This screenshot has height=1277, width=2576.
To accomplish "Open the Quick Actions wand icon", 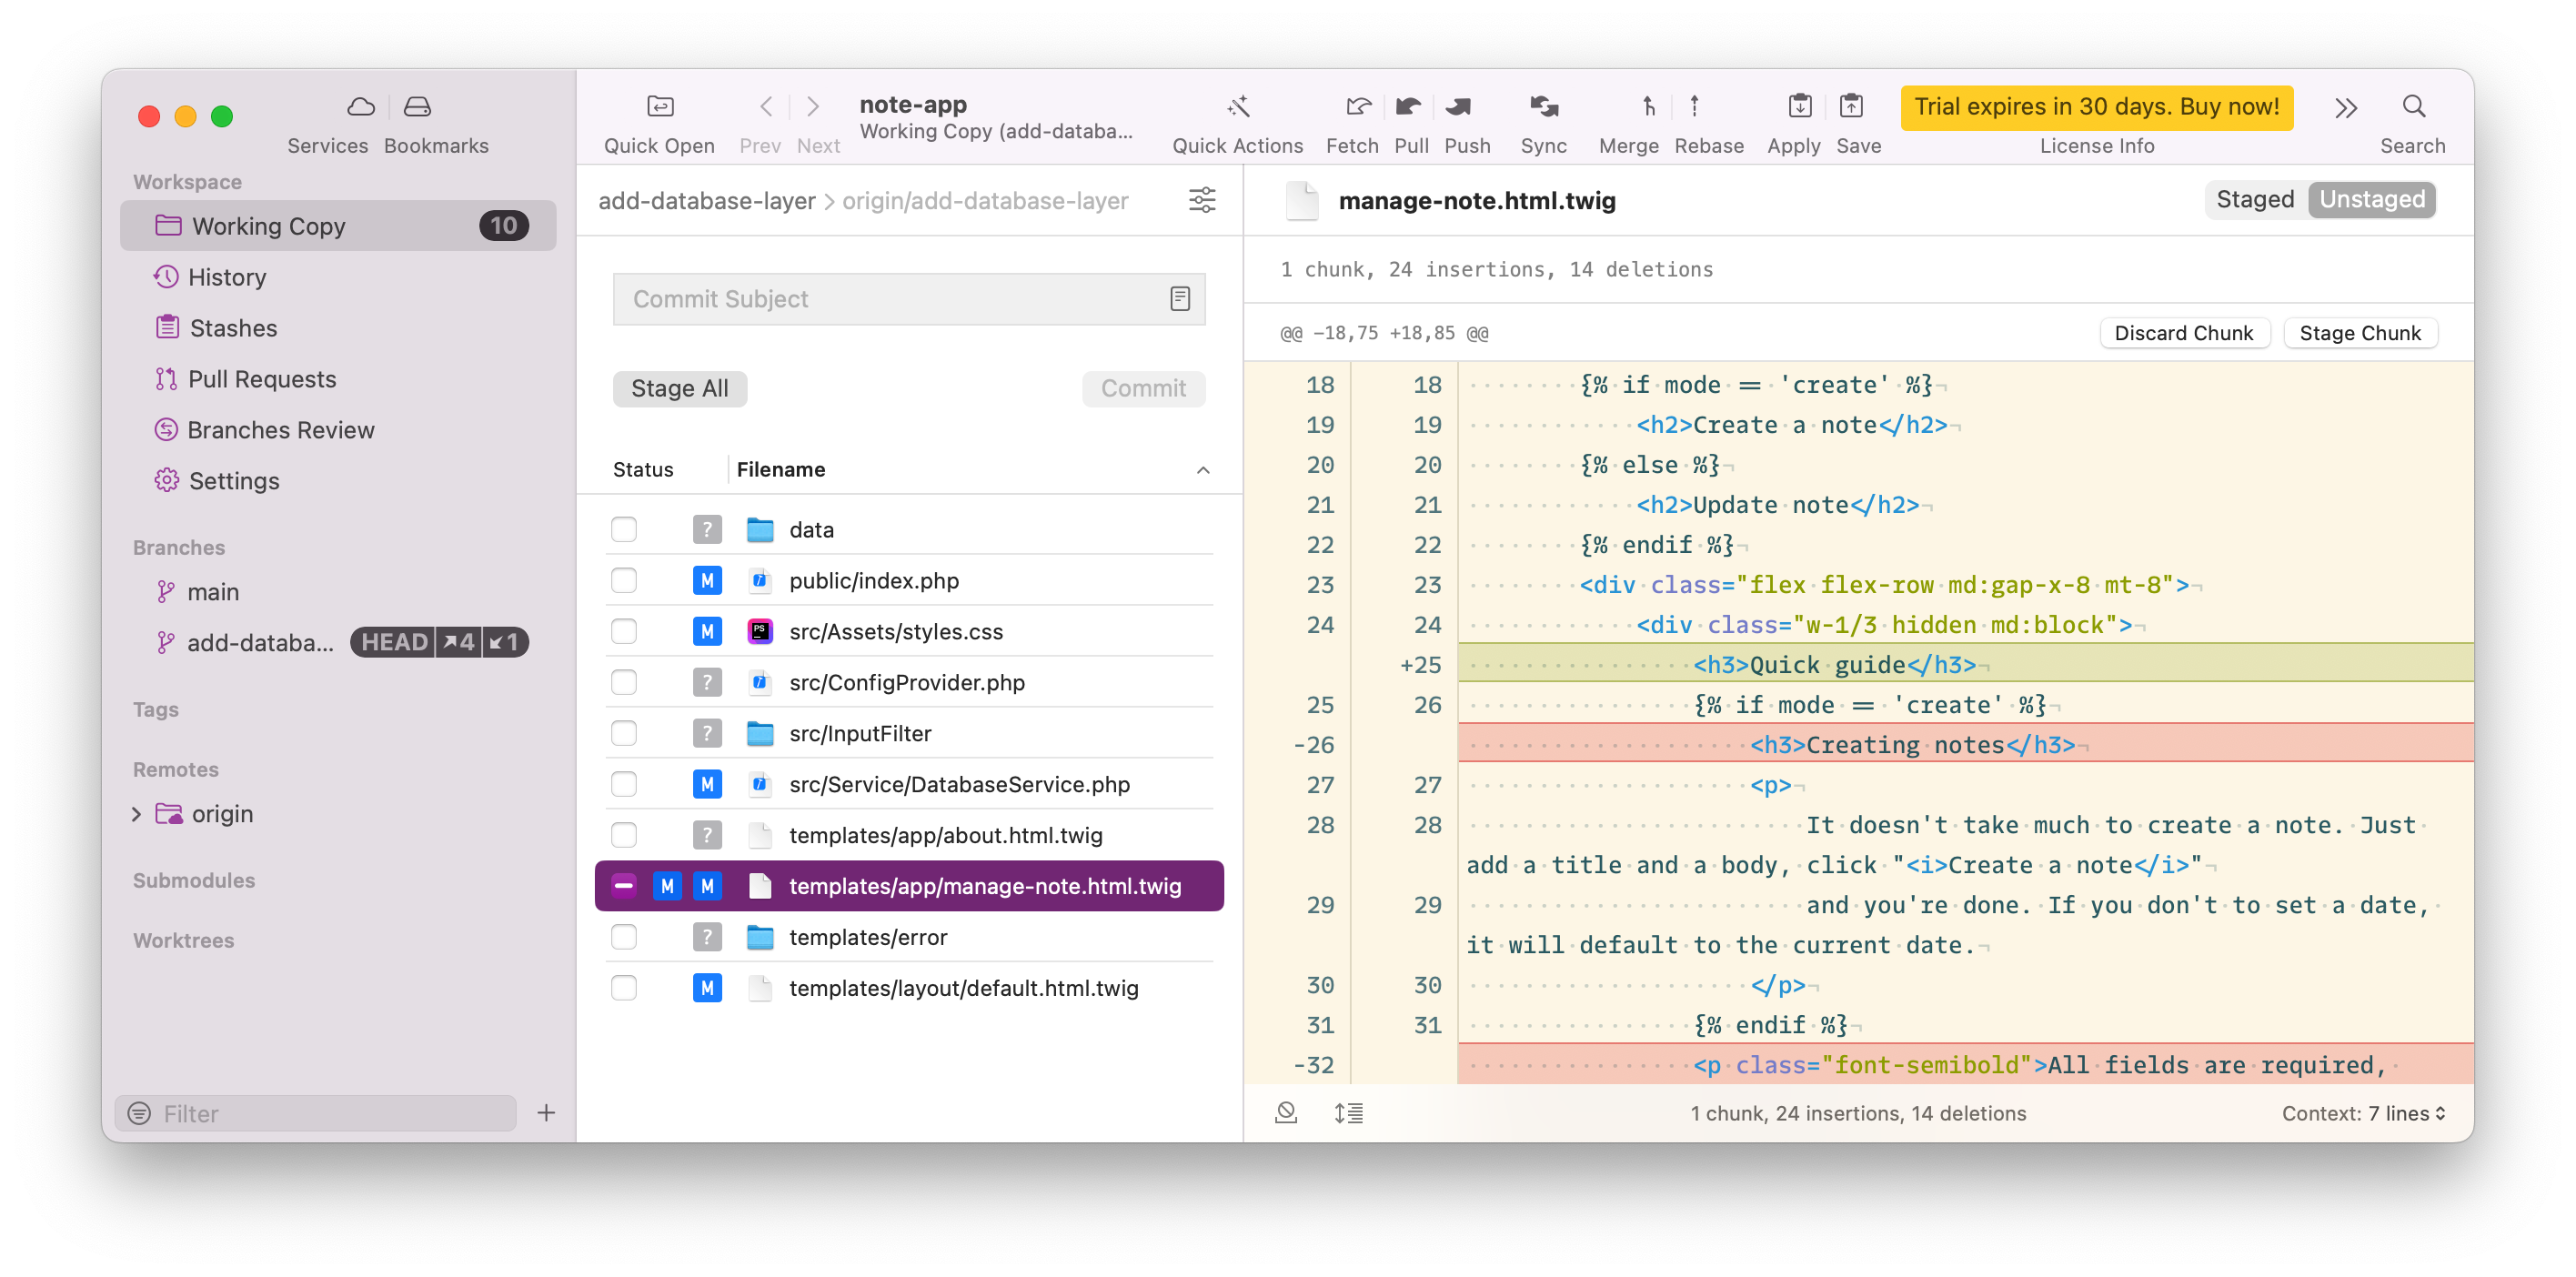I will tap(1238, 107).
